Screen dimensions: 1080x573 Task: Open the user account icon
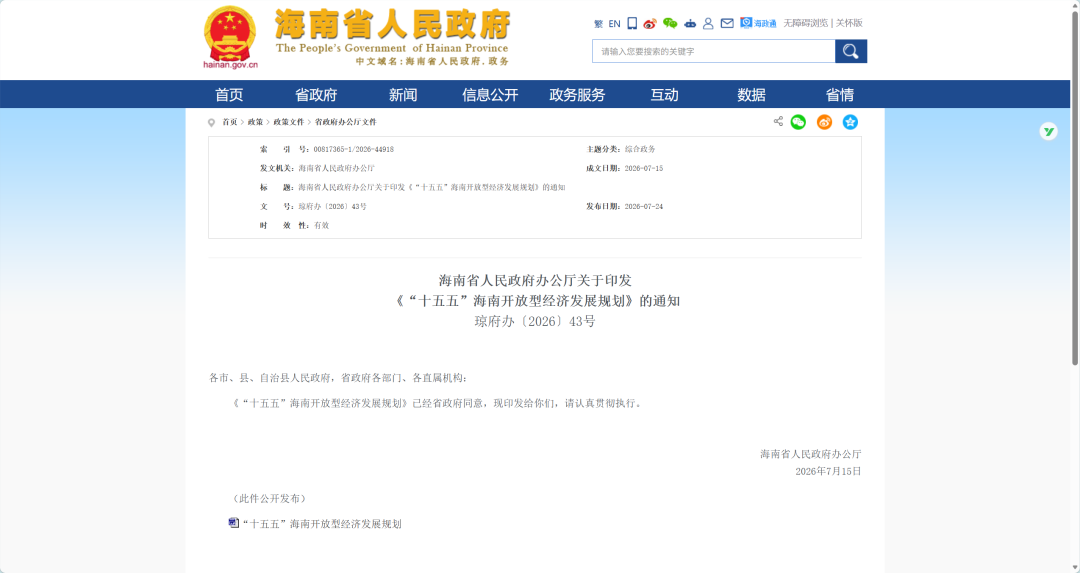click(x=708, y=23)
